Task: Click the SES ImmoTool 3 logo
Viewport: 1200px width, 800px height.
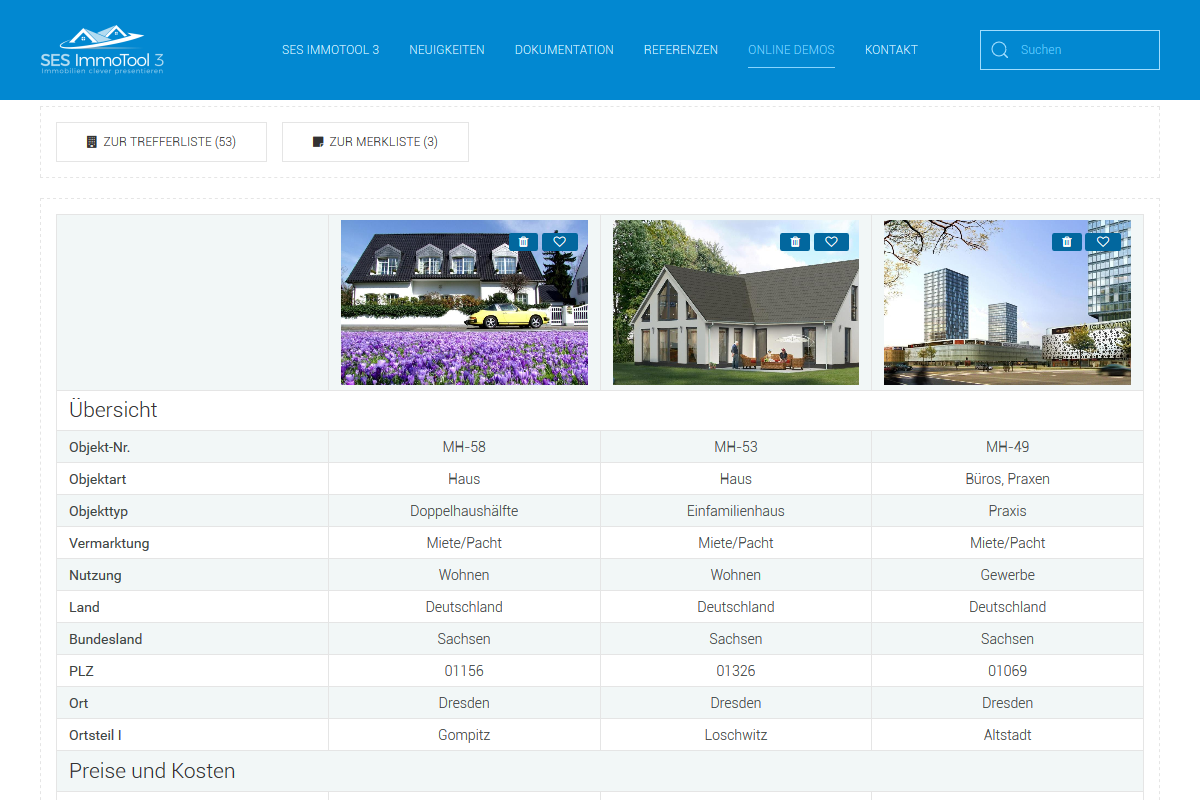Action: (x=102, y=50)
